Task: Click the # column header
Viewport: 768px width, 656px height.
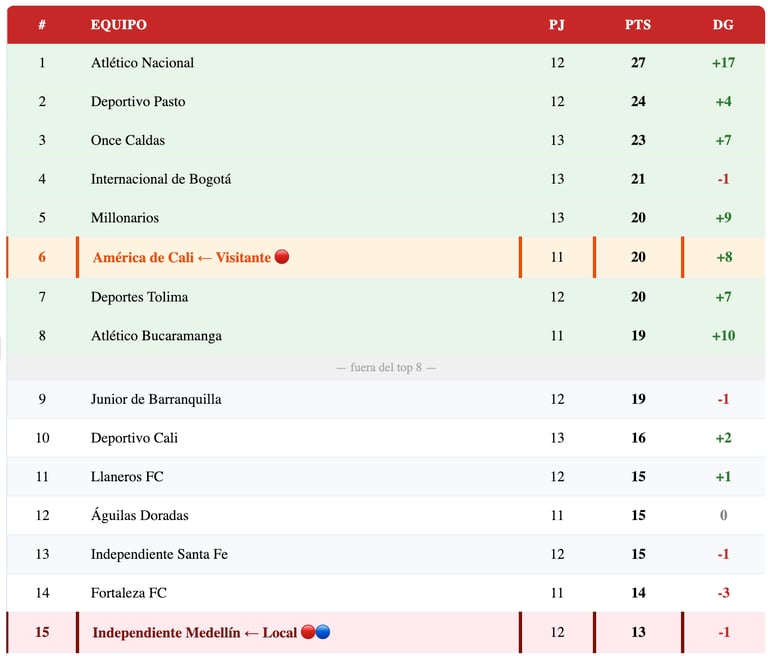Action: (42, 24)
